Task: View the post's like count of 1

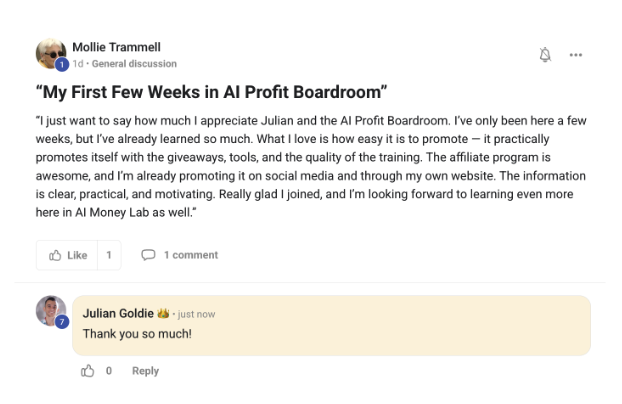Action: pos(109,255)
